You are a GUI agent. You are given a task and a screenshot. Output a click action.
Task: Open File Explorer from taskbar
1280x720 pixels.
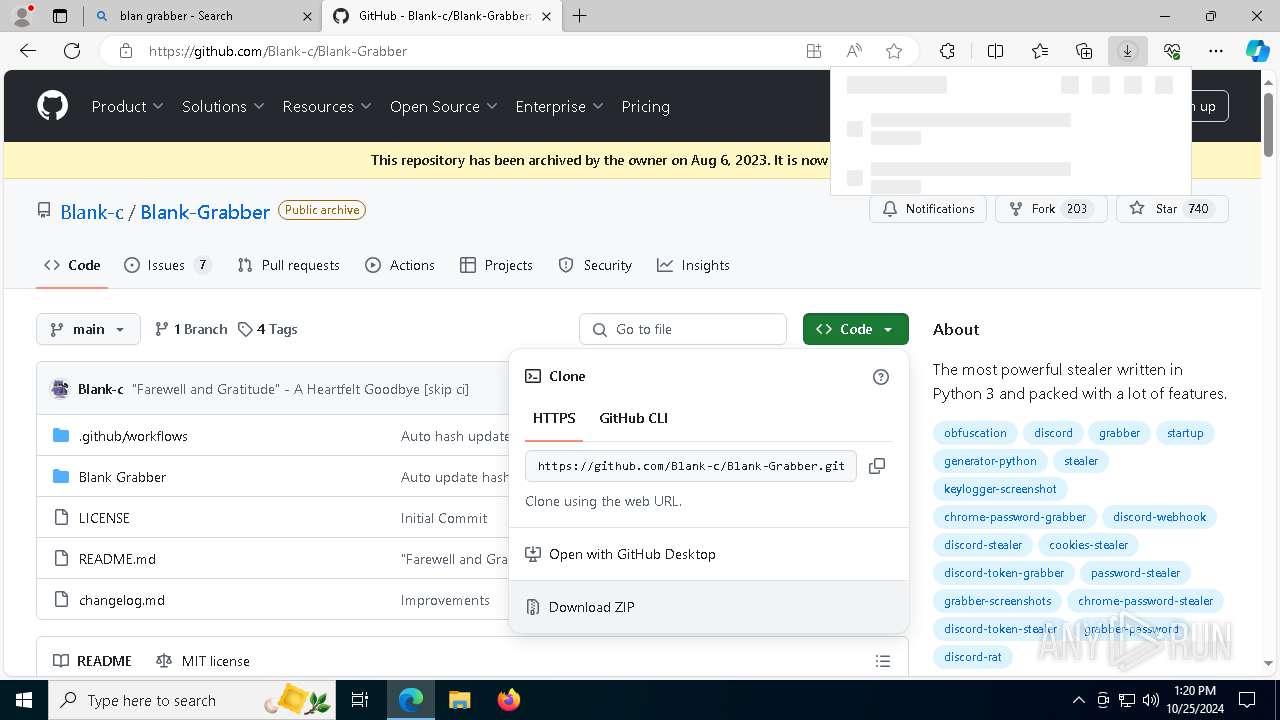459,700
